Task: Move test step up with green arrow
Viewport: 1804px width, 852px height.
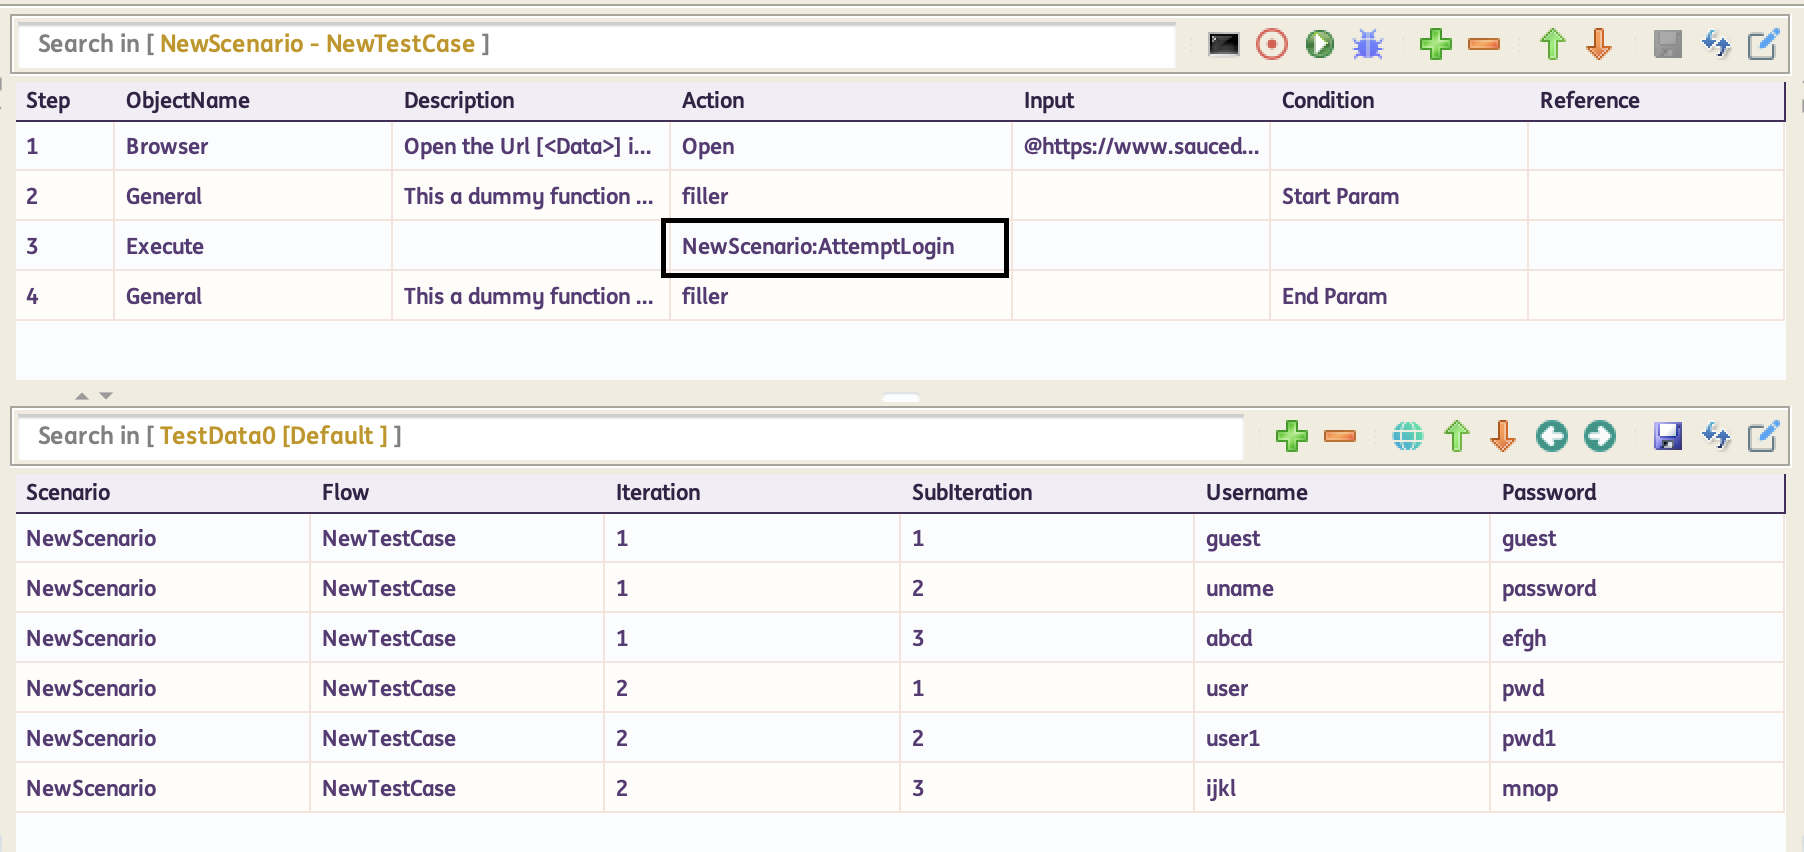Action: [1552, 44]
